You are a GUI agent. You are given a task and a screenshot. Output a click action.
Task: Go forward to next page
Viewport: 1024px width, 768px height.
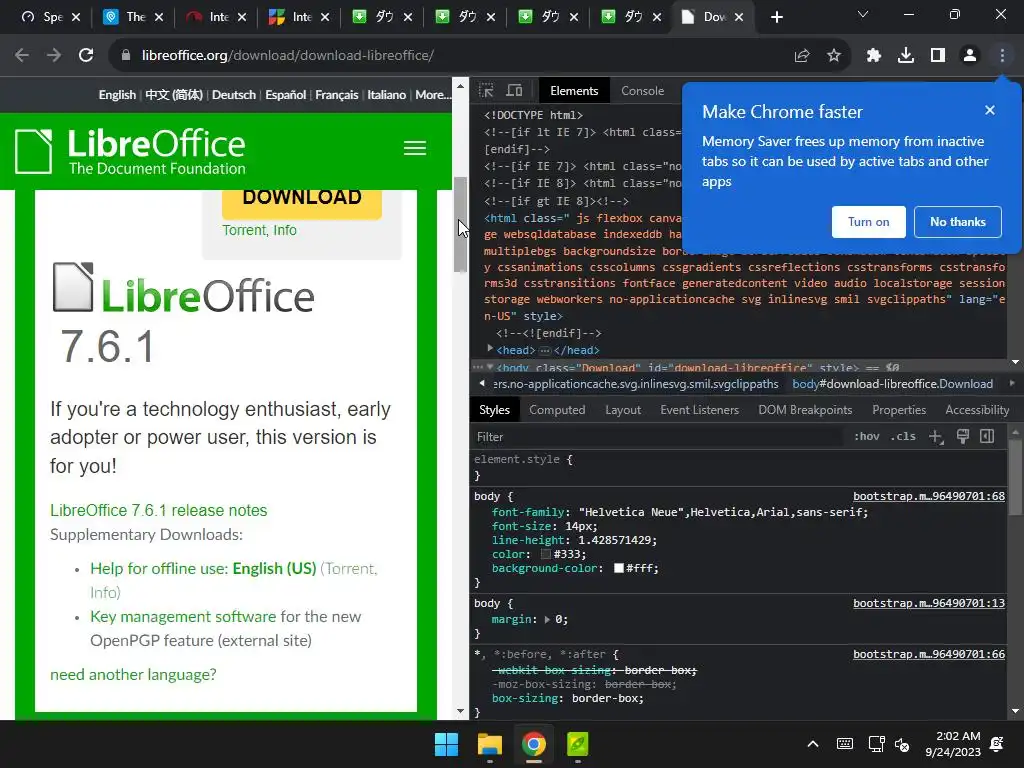click(x=54, y=56)
